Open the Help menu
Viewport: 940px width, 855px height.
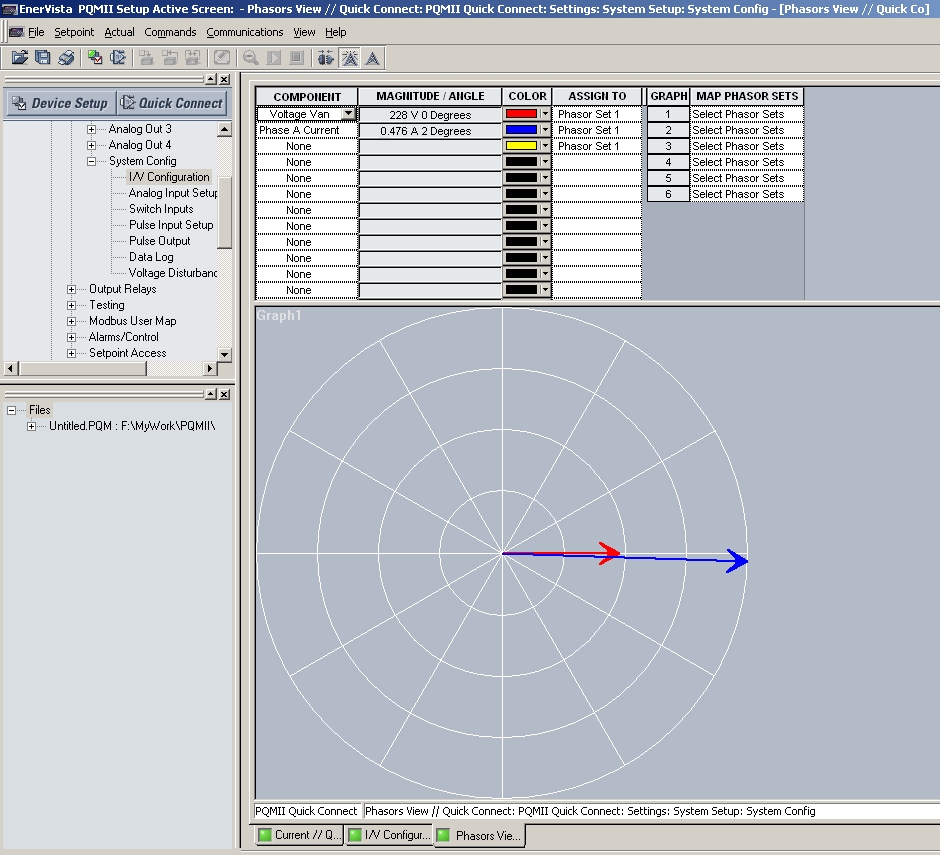336,32
